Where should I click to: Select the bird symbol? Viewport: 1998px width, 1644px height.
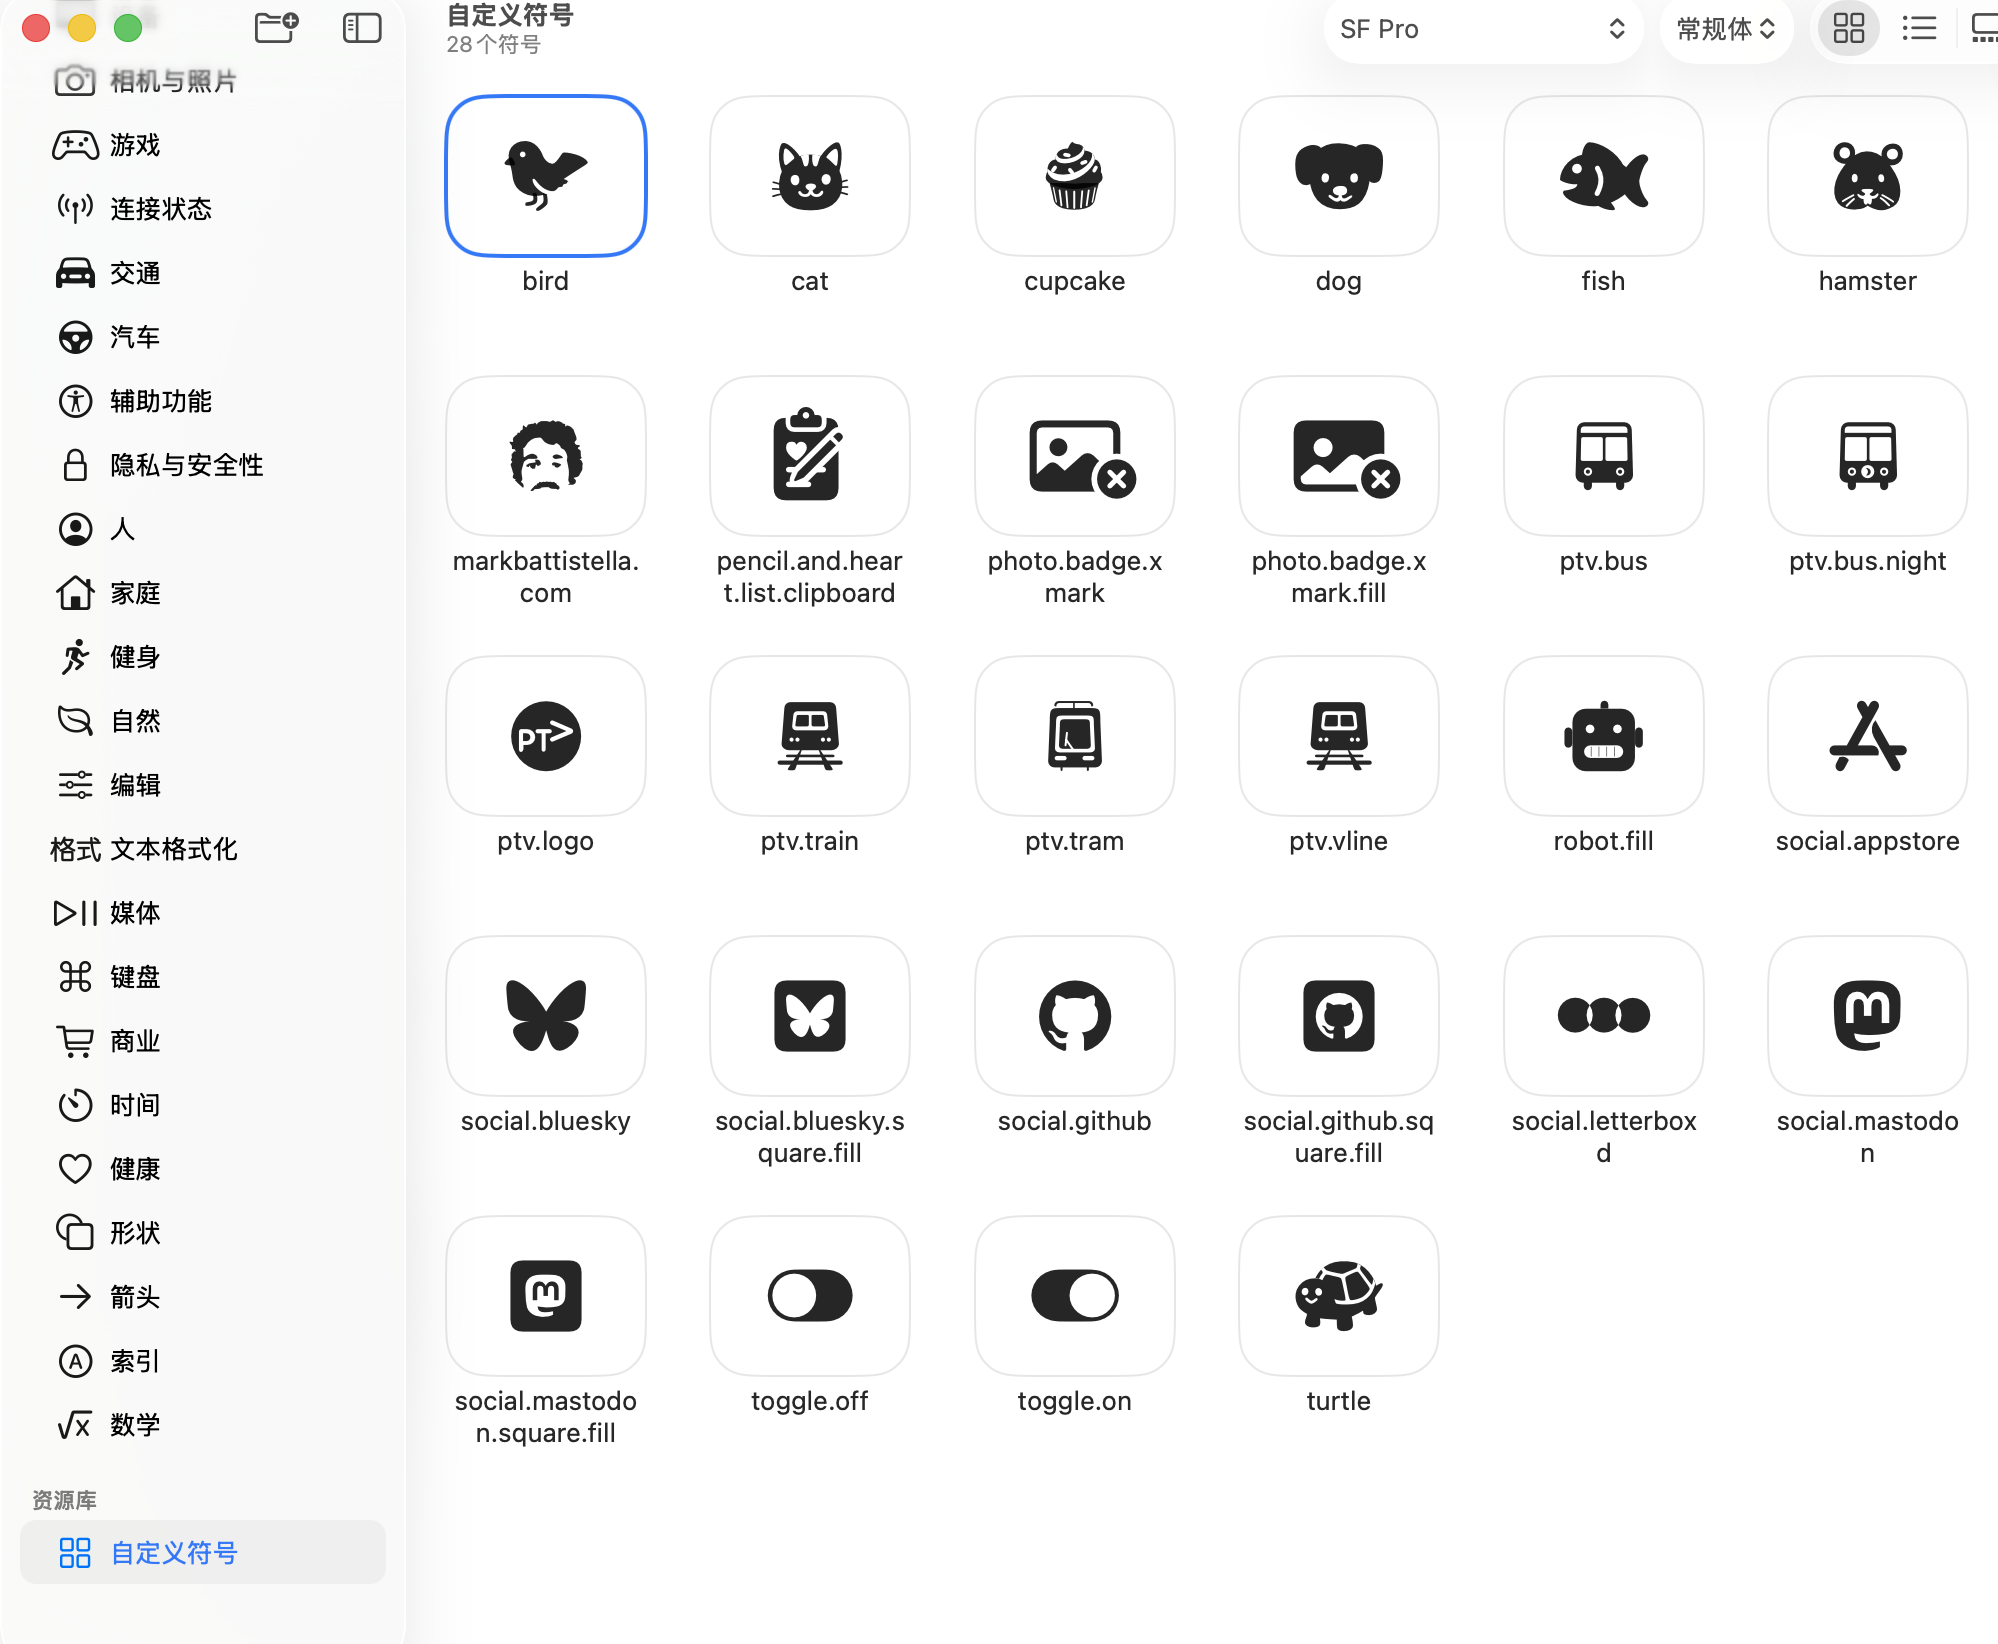545,176
